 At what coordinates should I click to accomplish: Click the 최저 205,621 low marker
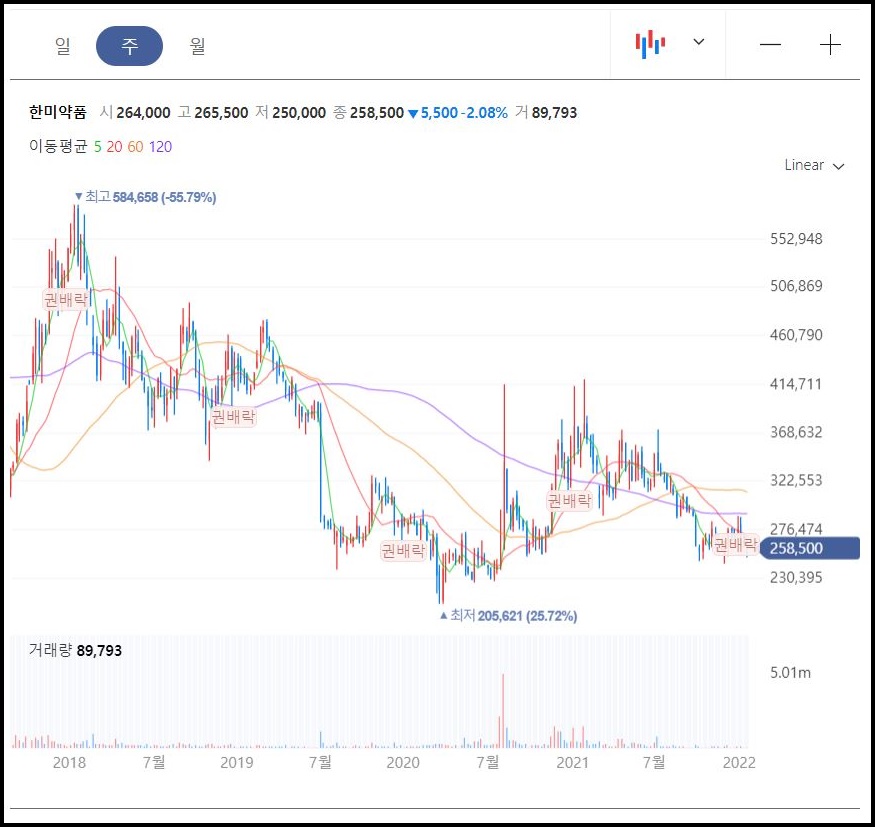click(x=508, y=616)
